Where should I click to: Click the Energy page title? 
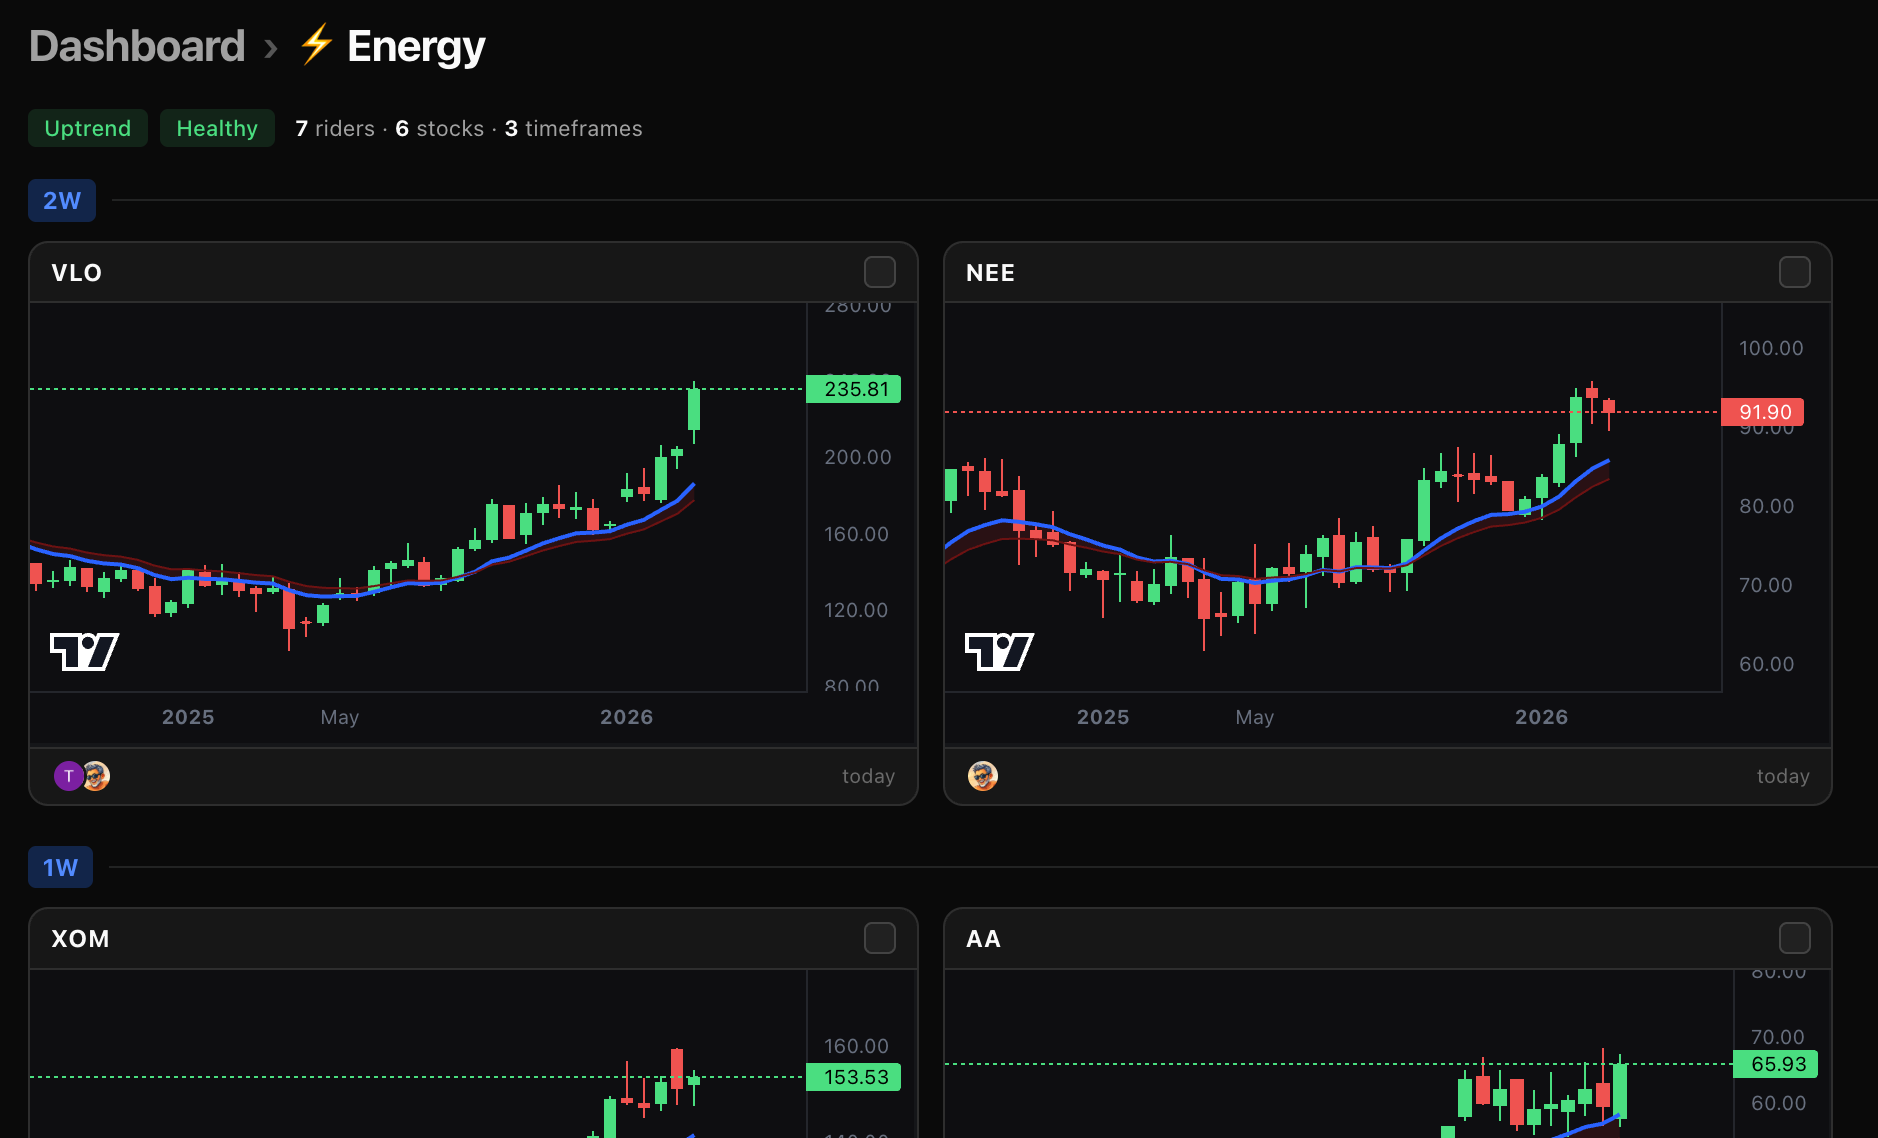pyautogui.click(x=415, y=45)
